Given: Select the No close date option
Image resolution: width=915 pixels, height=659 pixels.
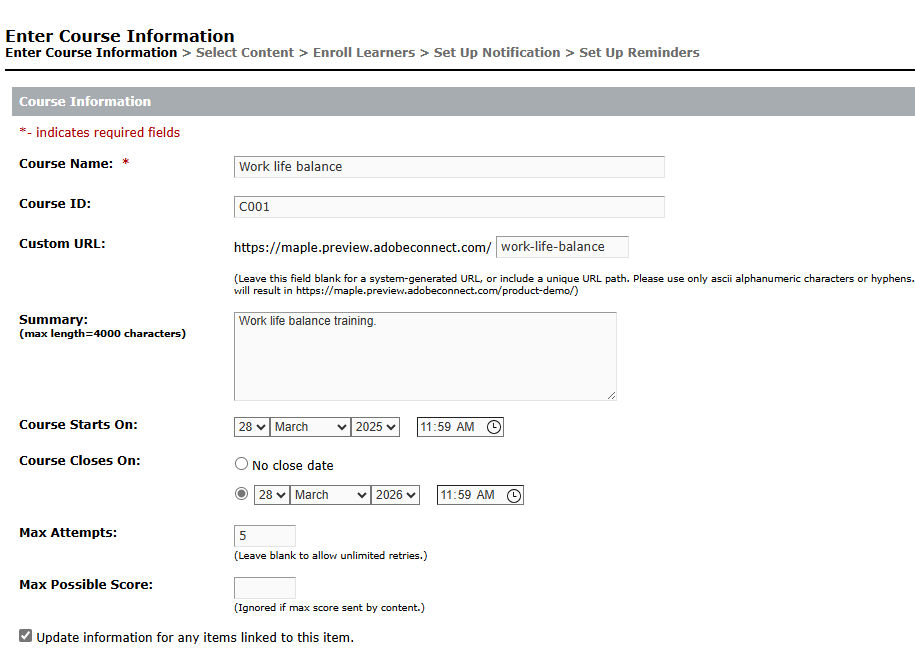Looking at the screenshot, I should 241,464.
